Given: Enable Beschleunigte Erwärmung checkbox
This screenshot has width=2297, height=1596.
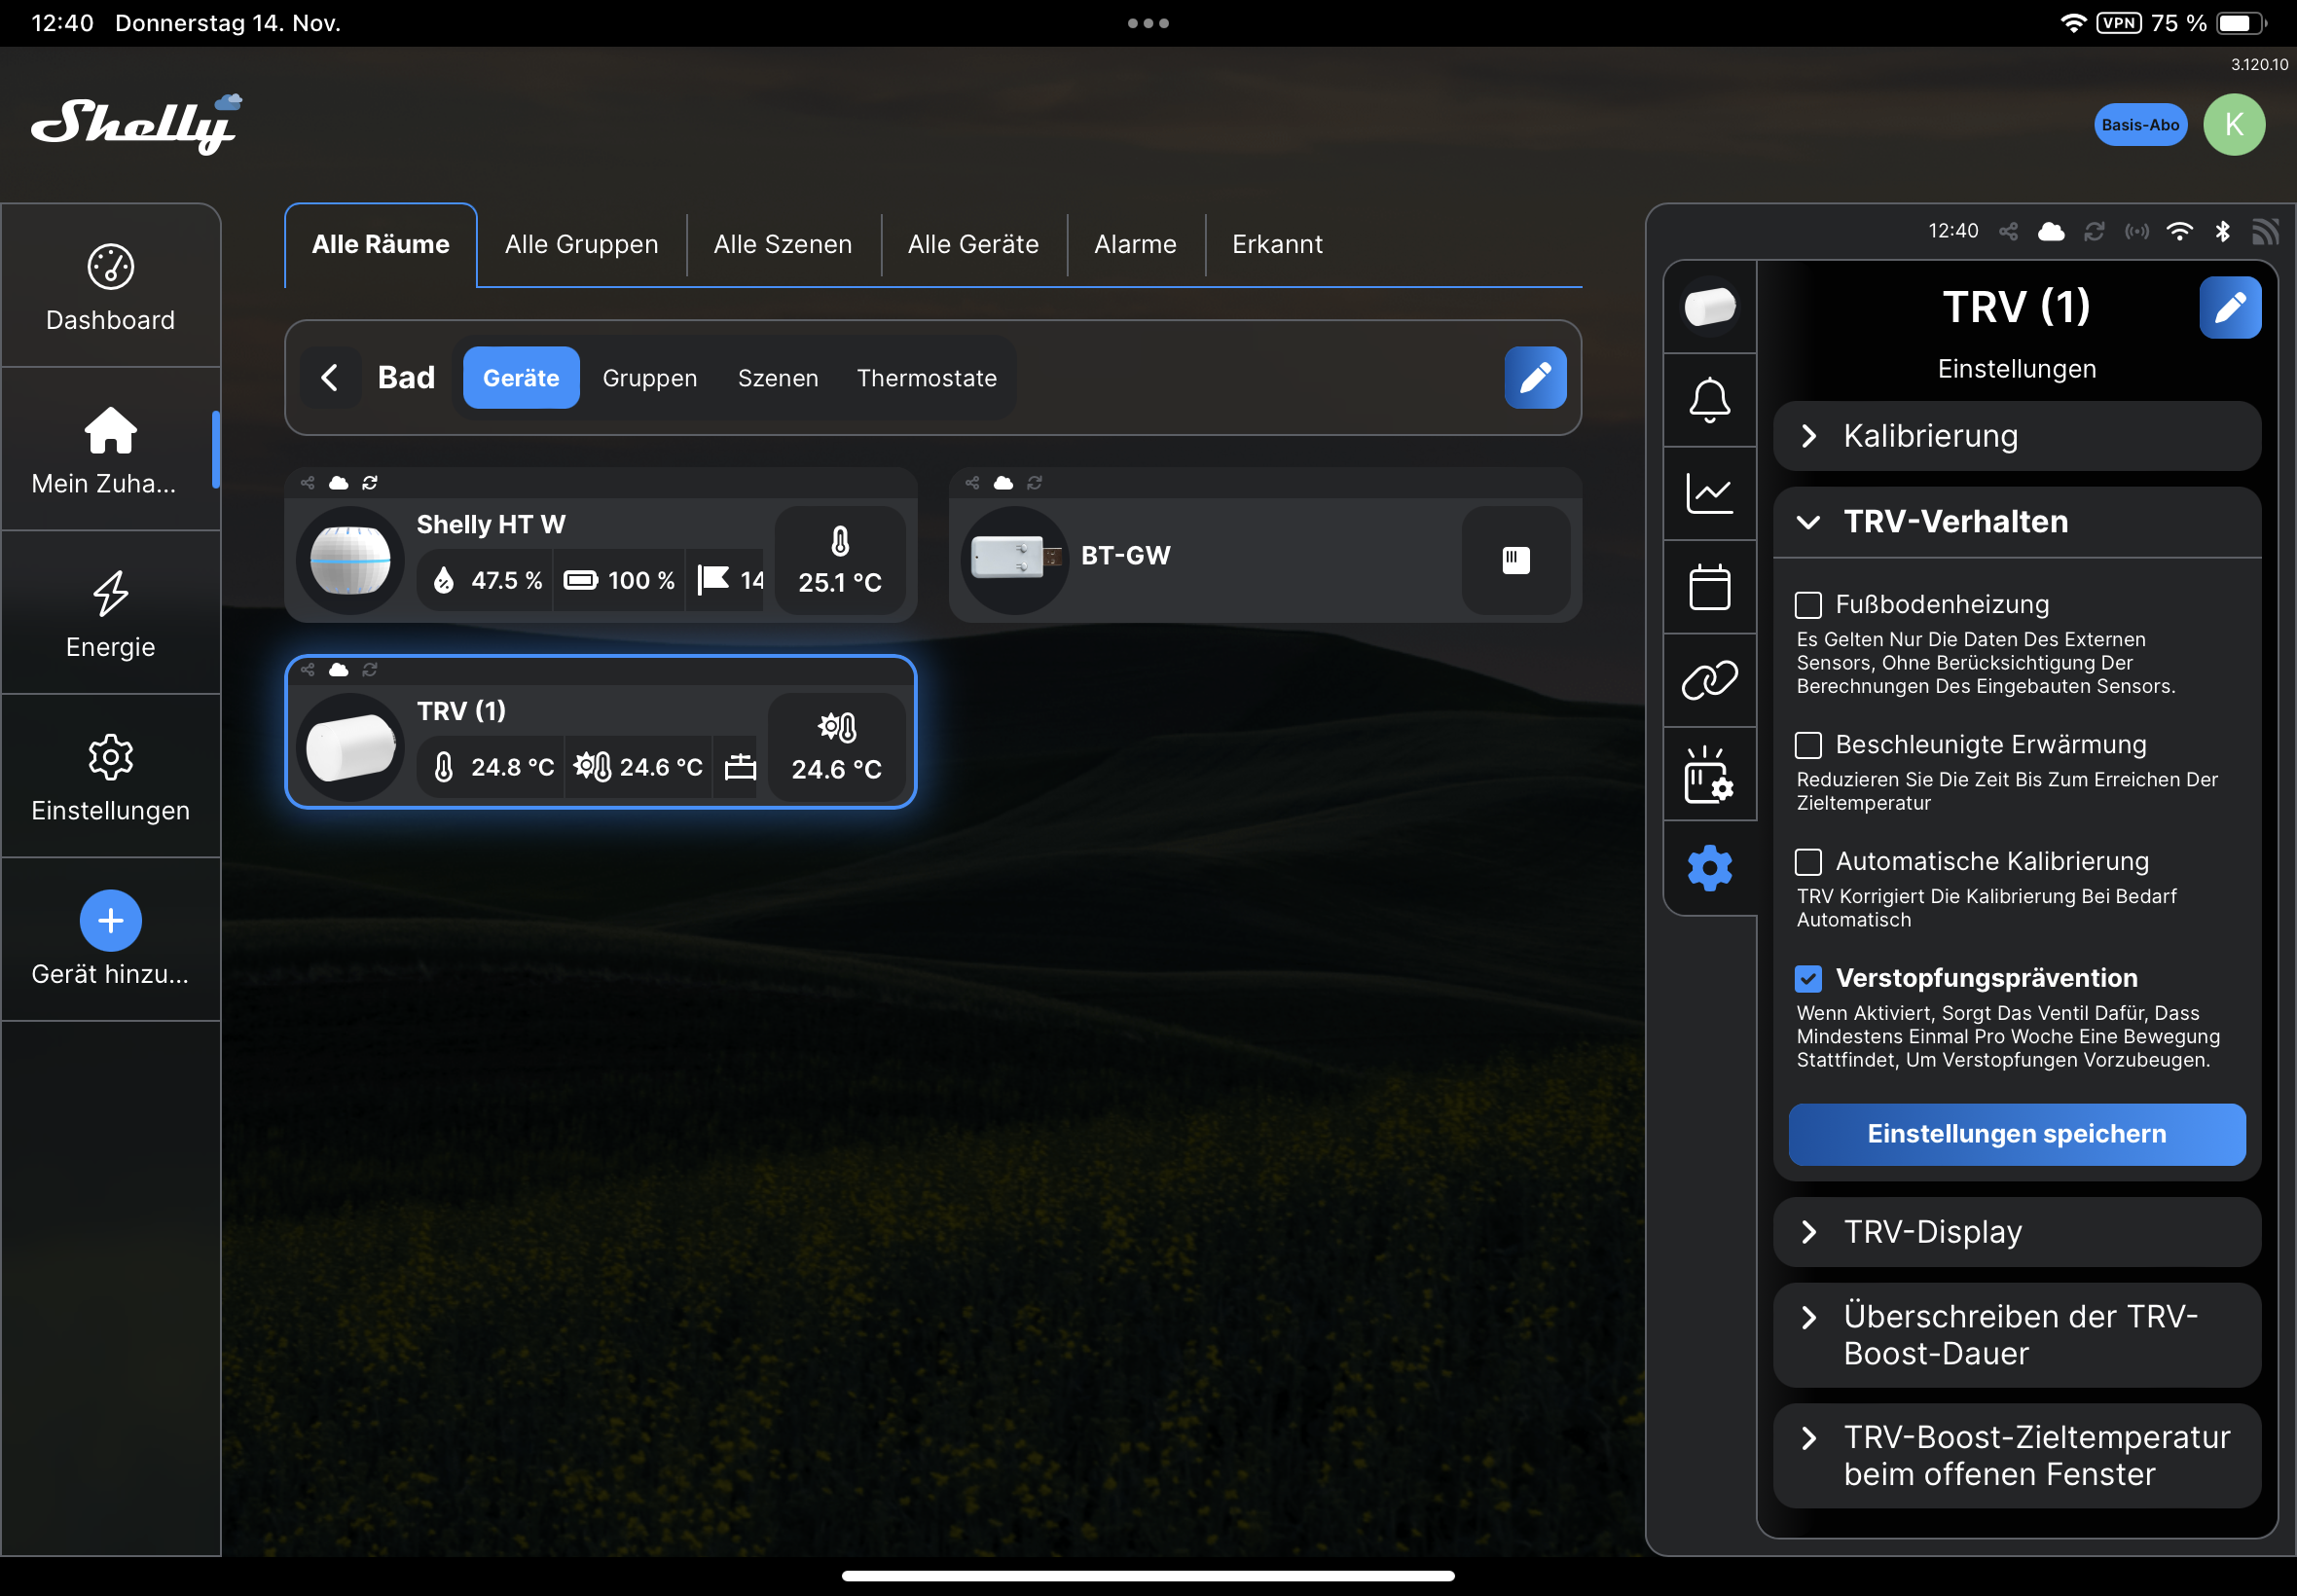Looking at the screenshot, I should pyautogui.click(x=1808, y=745).
